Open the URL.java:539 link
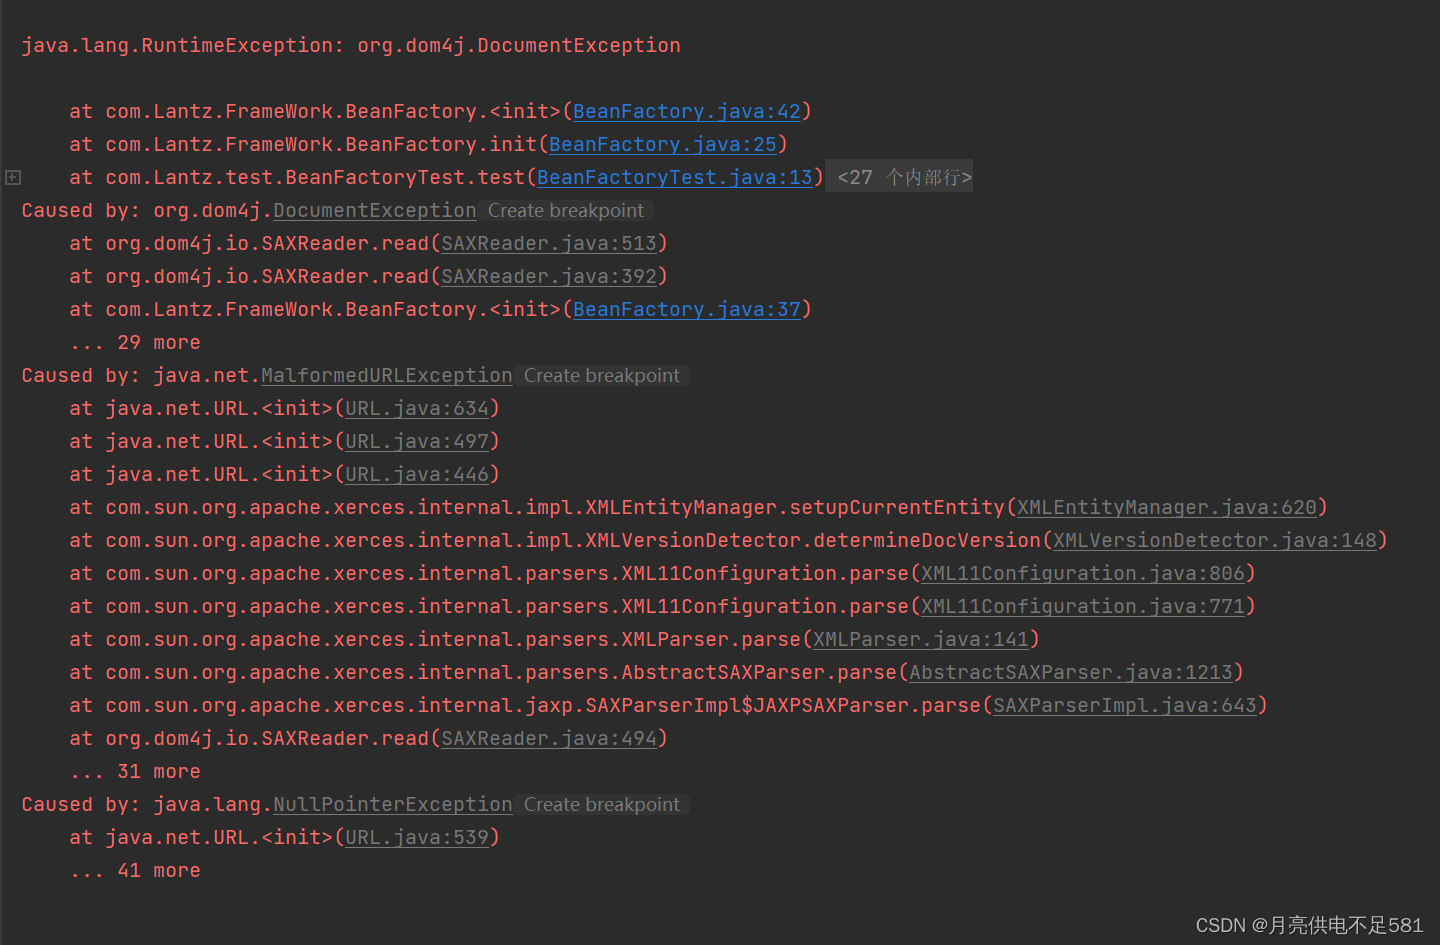This screenshot has width=1440, height=945. 417,838
